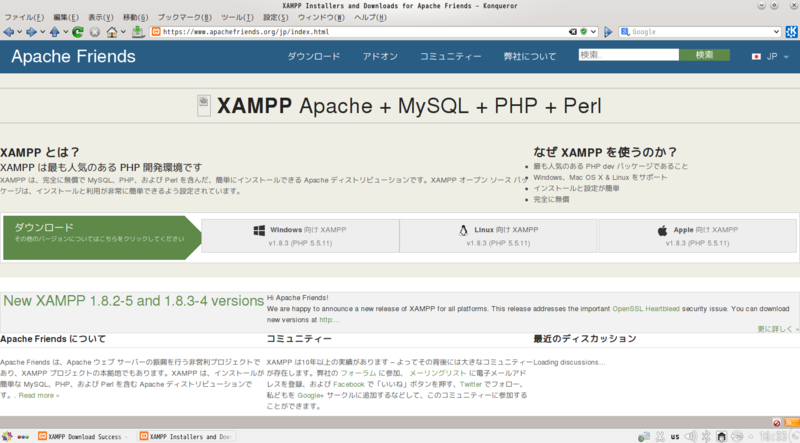
Task: Click the Google search bar field
Action: coord(702,32)
